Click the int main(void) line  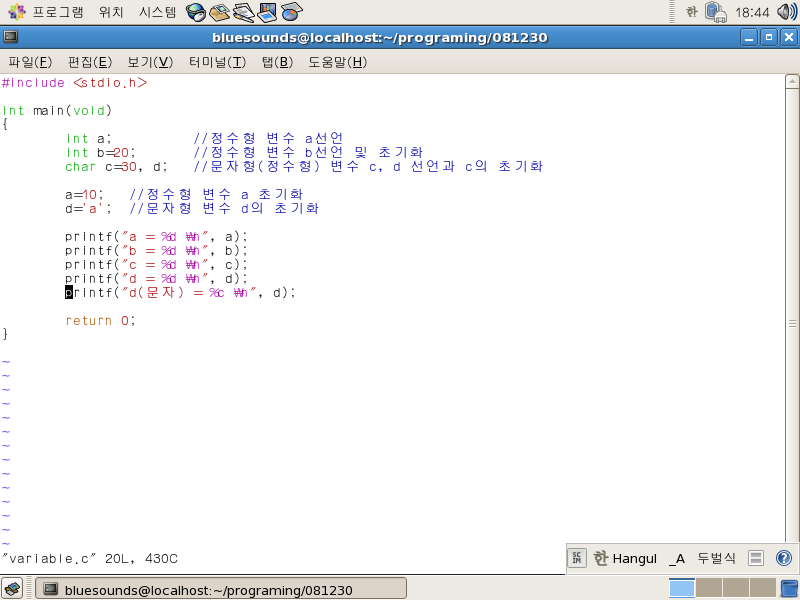[x=57, y=111]
